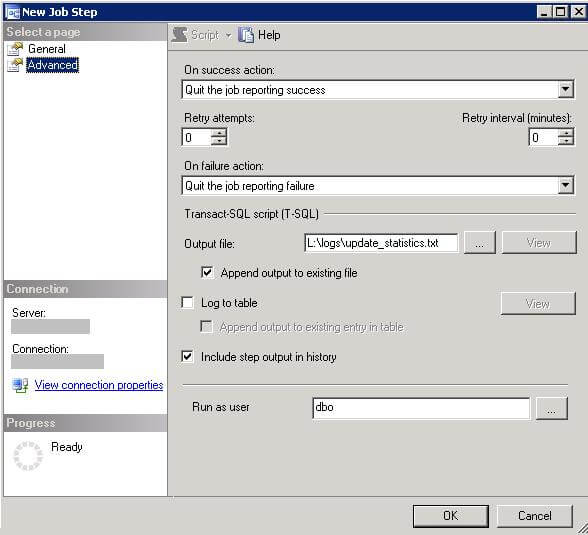The width and height of the screenshot is (588, 535).
Task: Open the General page
Action: pyautogui.click(x=46, y=49)
